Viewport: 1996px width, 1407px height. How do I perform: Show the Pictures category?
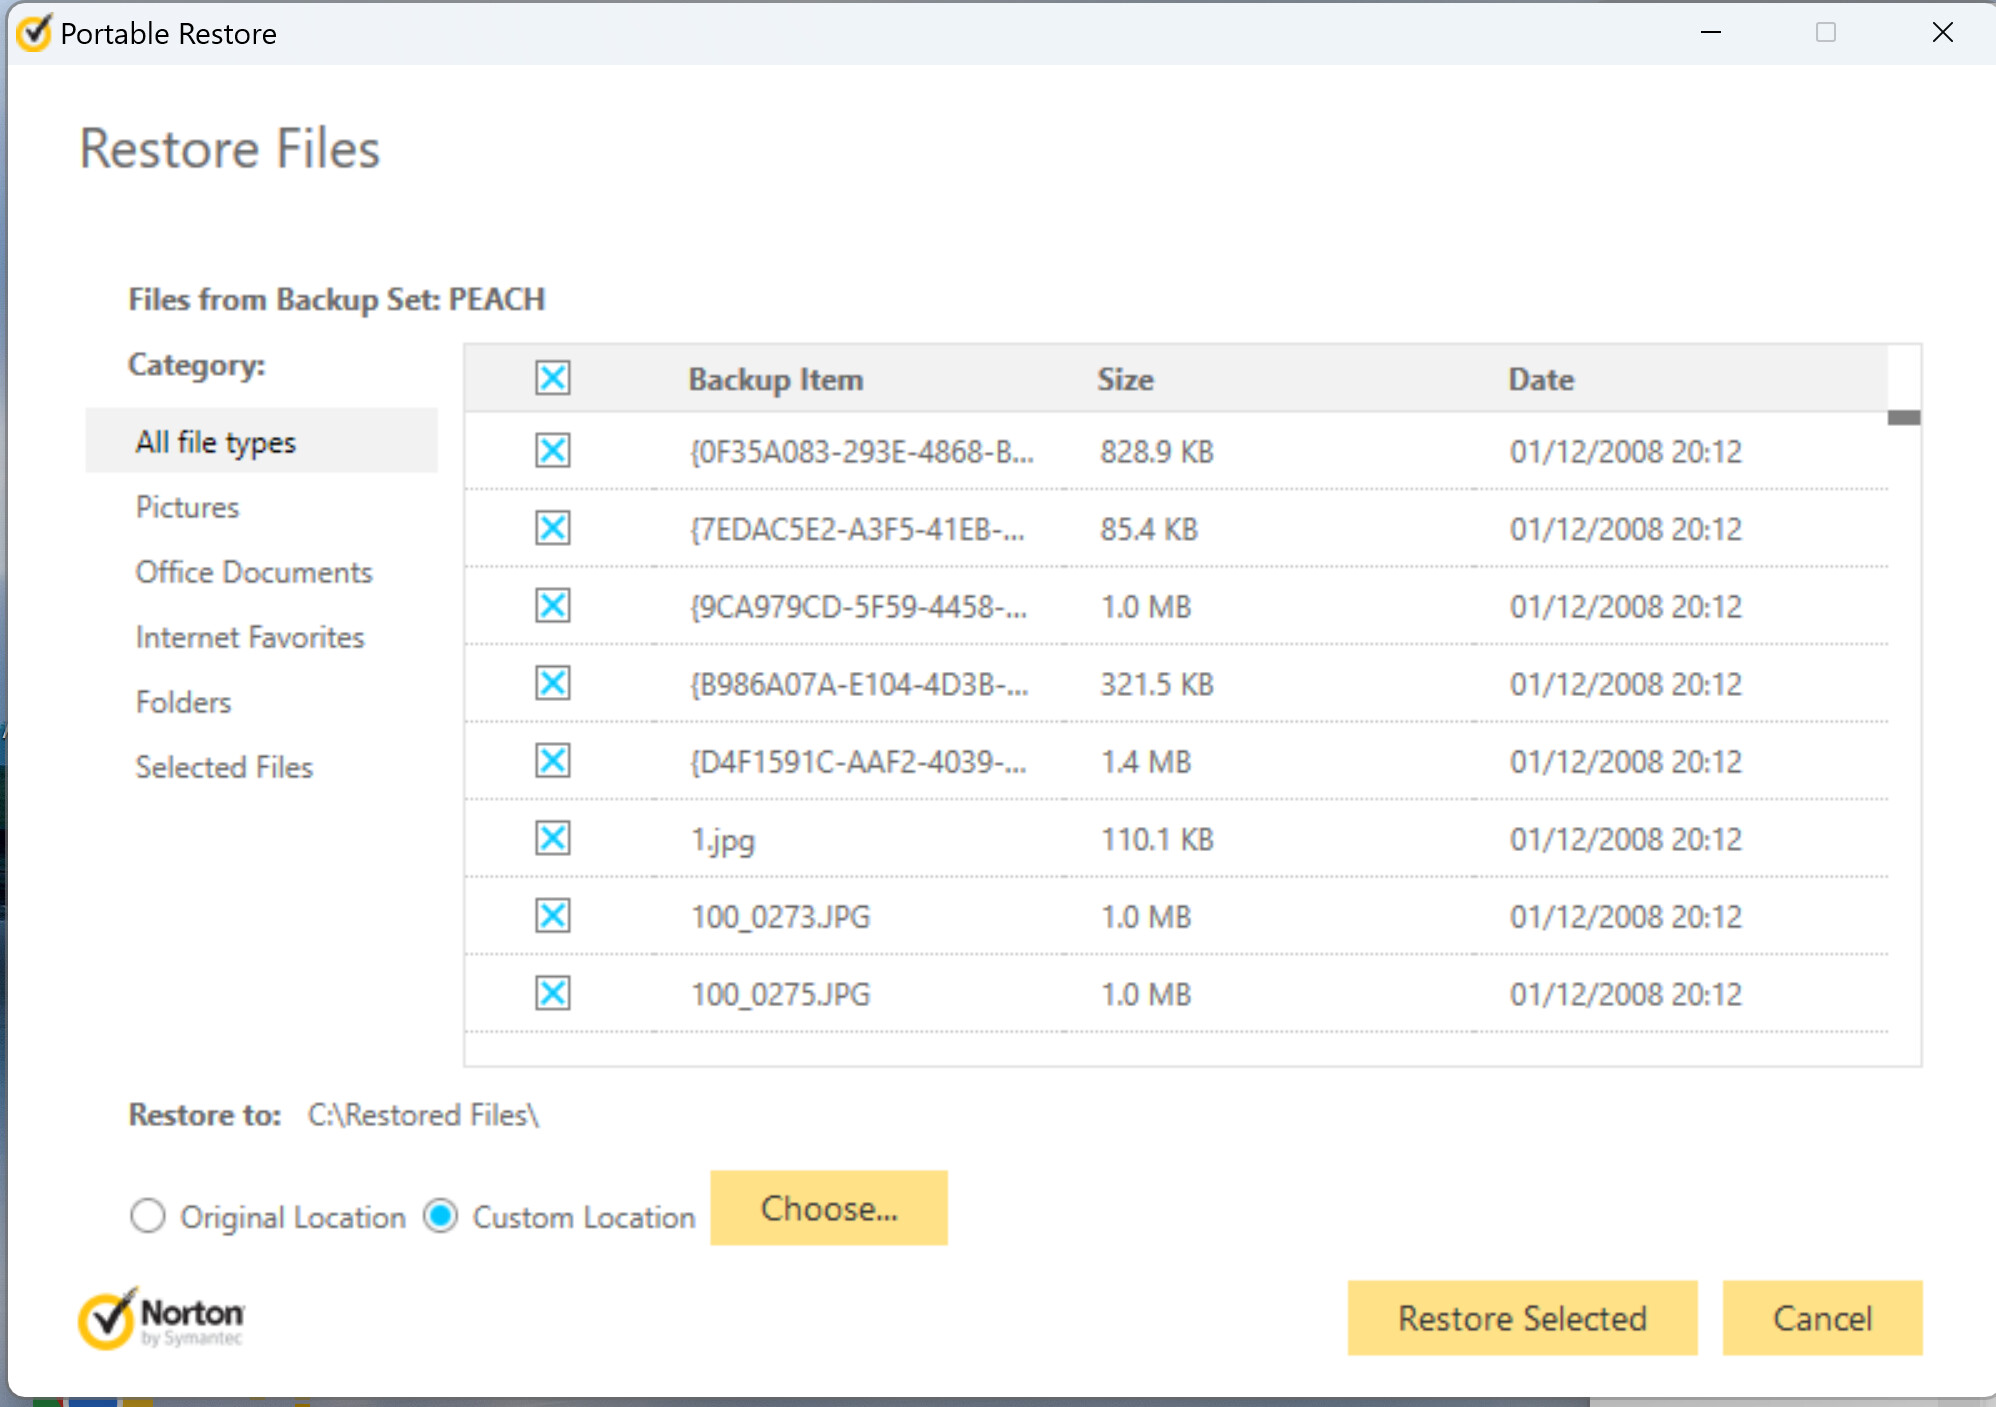(x=187, y=507)
